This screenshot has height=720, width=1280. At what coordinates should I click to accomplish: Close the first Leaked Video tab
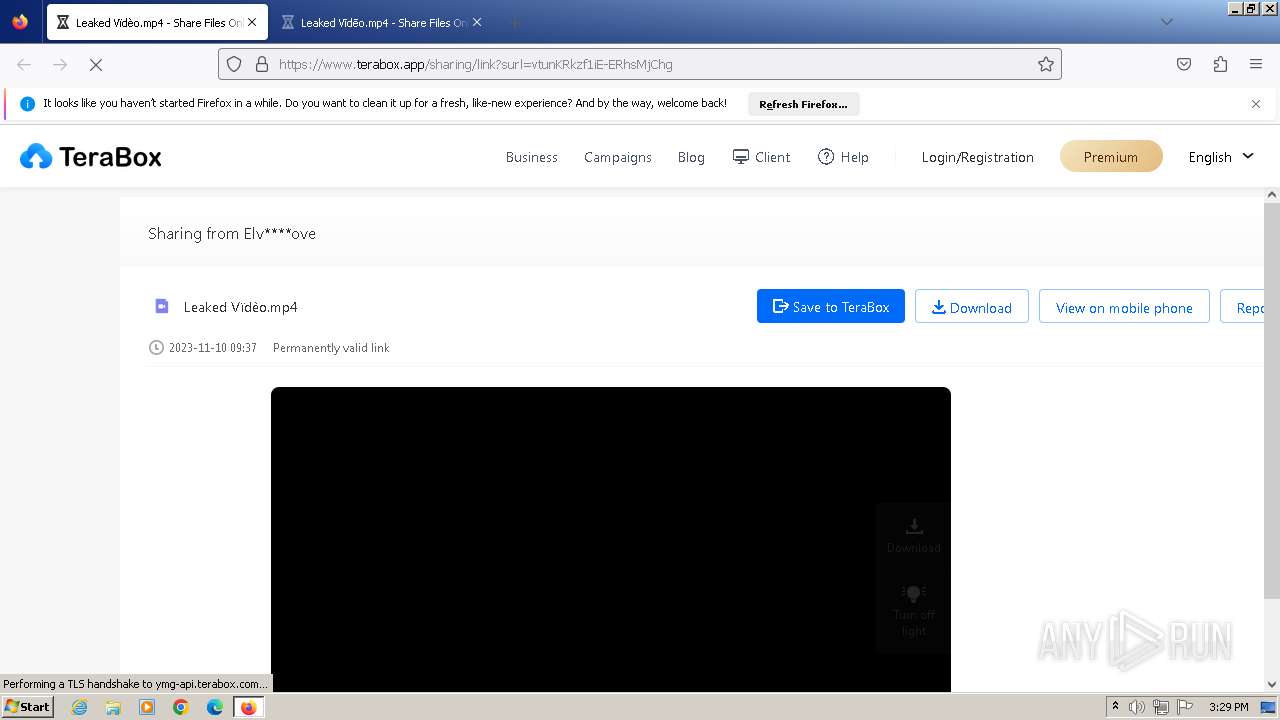pyautogui.click(x=251, y=22)
